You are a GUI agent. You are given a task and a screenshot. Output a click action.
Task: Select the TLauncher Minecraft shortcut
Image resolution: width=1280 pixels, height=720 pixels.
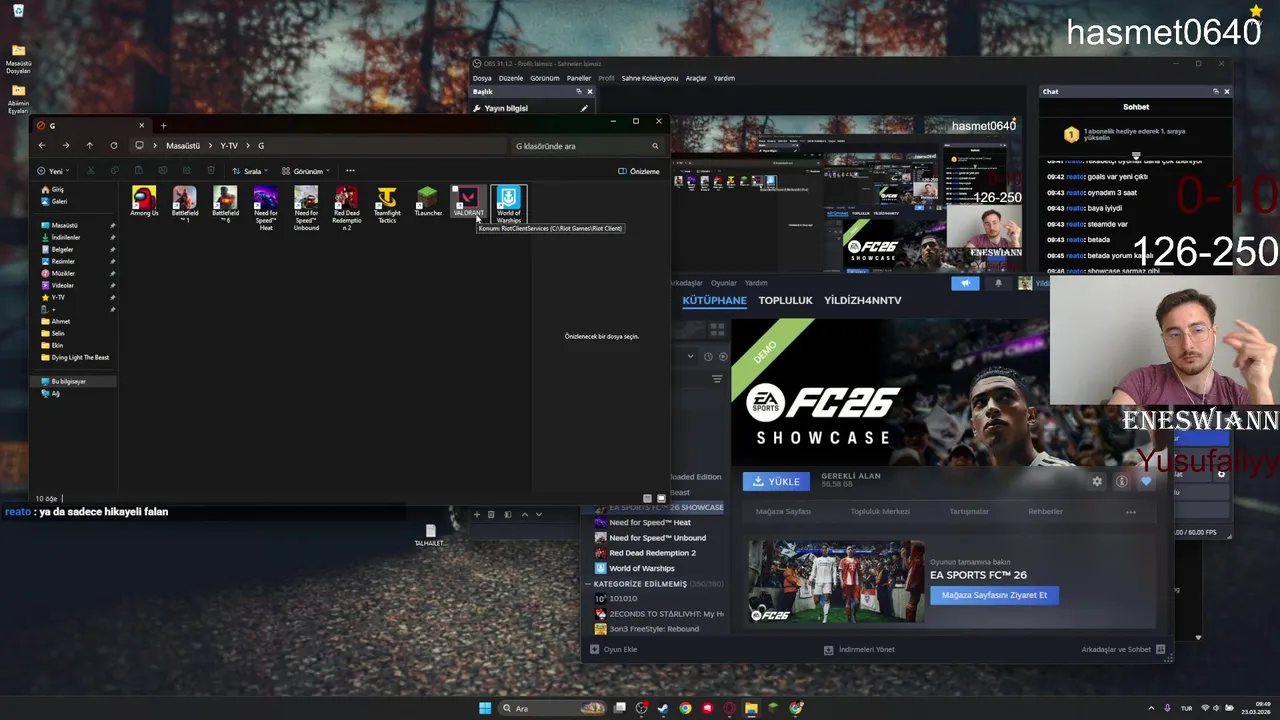coord(428,202)
